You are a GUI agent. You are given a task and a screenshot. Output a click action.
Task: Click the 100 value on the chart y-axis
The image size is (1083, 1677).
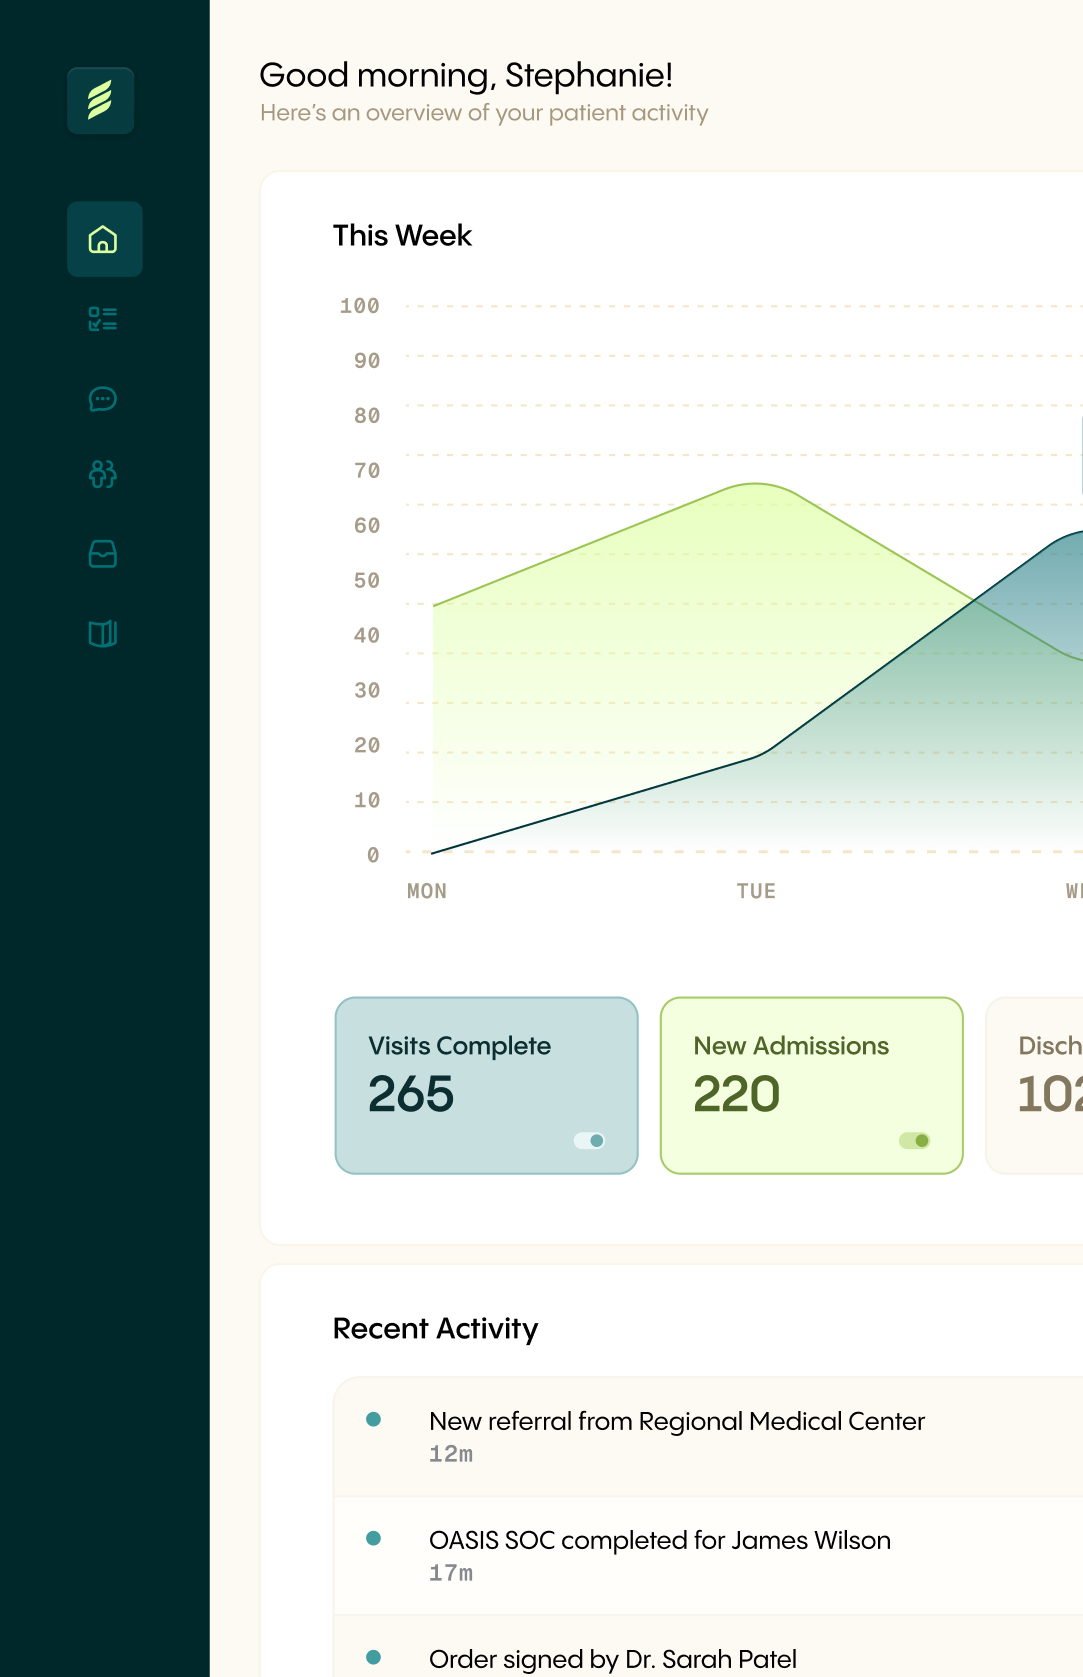tap(360, 306)
